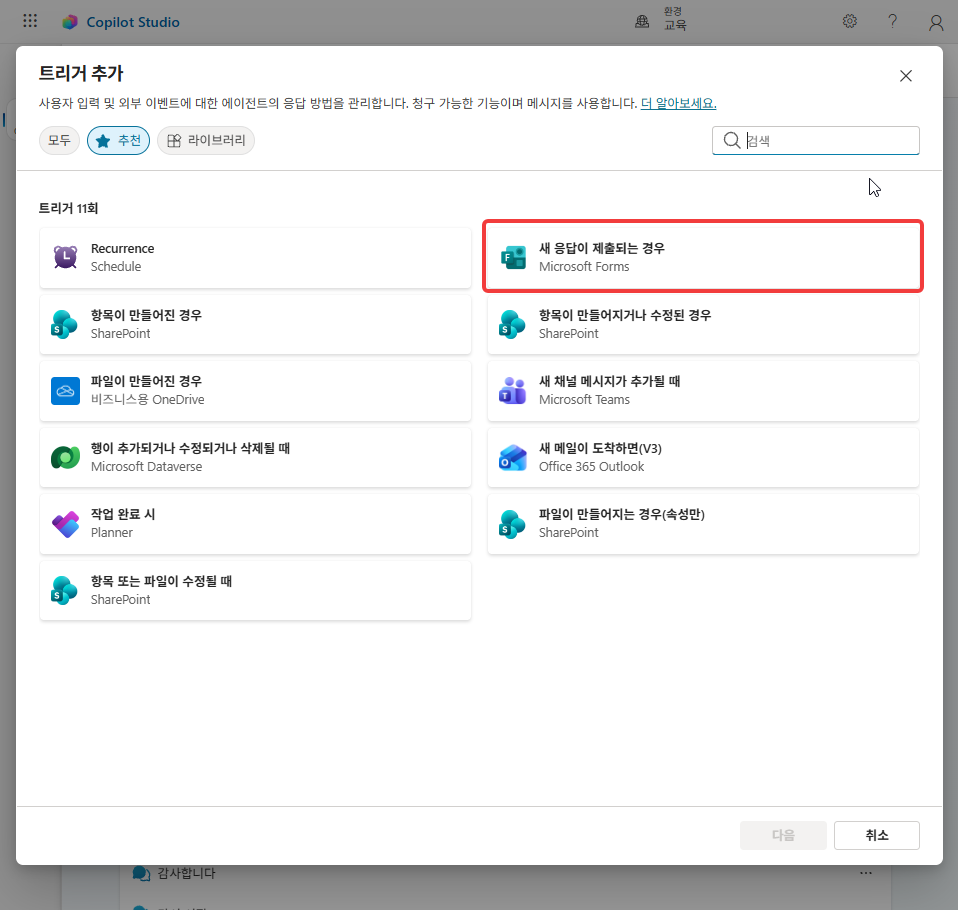This screenshot has width=958, height=910.
Task: Pick the 항목이 만들어진 경우 trigger
Action: coord(255,325)
